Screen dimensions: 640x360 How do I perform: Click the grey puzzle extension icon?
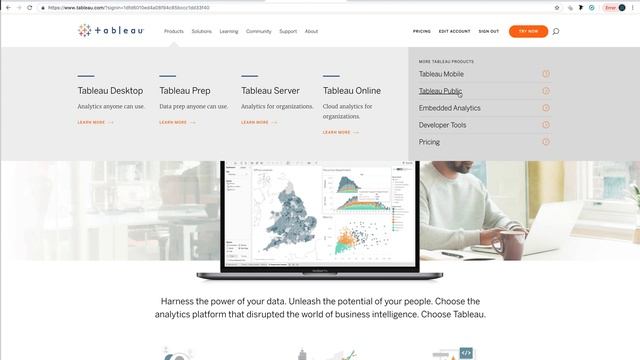click(570, 7)
